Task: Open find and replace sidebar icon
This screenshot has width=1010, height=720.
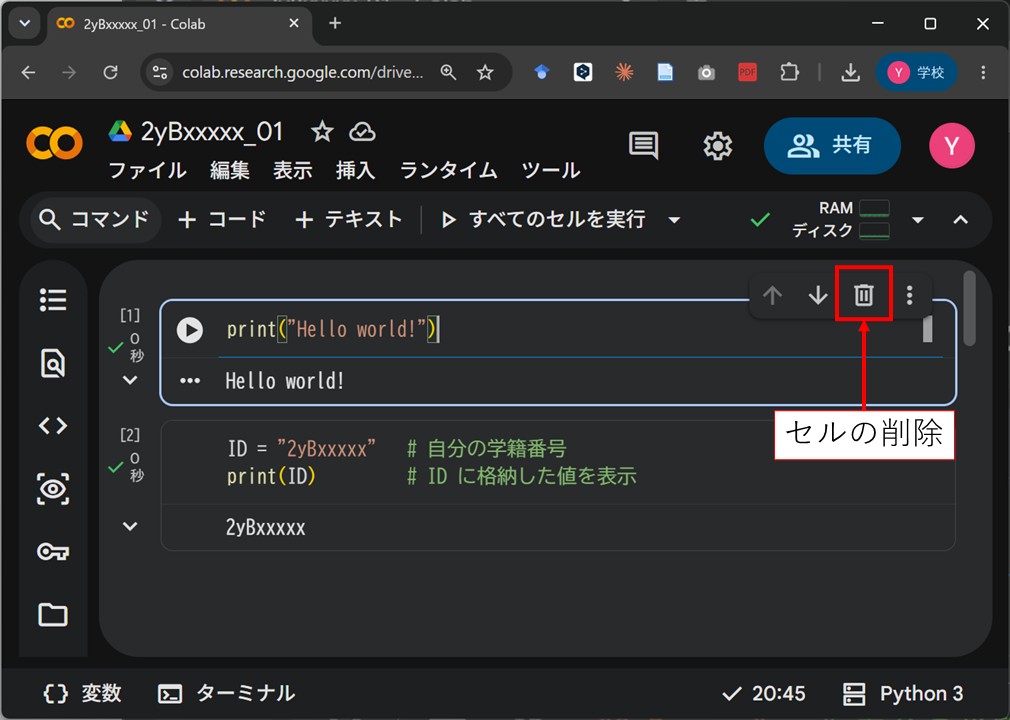Action: pyautogui.click(x=53, y=363)
